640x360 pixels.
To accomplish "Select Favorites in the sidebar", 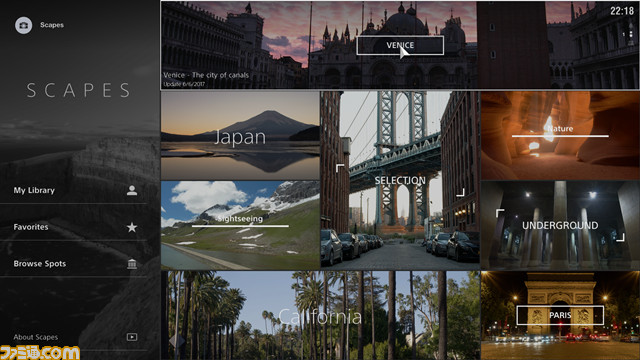I will 73,227.
